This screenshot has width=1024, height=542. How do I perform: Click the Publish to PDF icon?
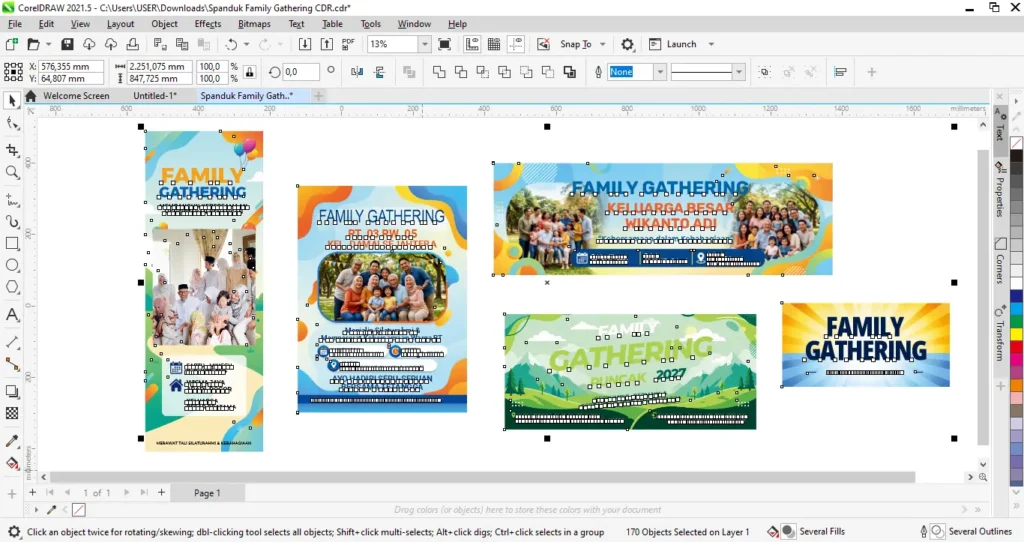tap(348, 44)
